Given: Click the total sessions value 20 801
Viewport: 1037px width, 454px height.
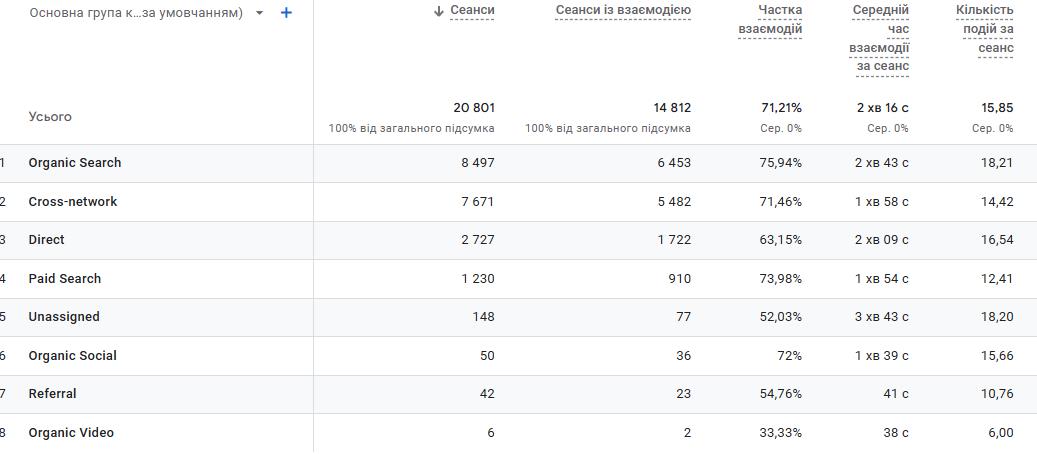Looking at the screenshot, I should (x=473, y=108).
